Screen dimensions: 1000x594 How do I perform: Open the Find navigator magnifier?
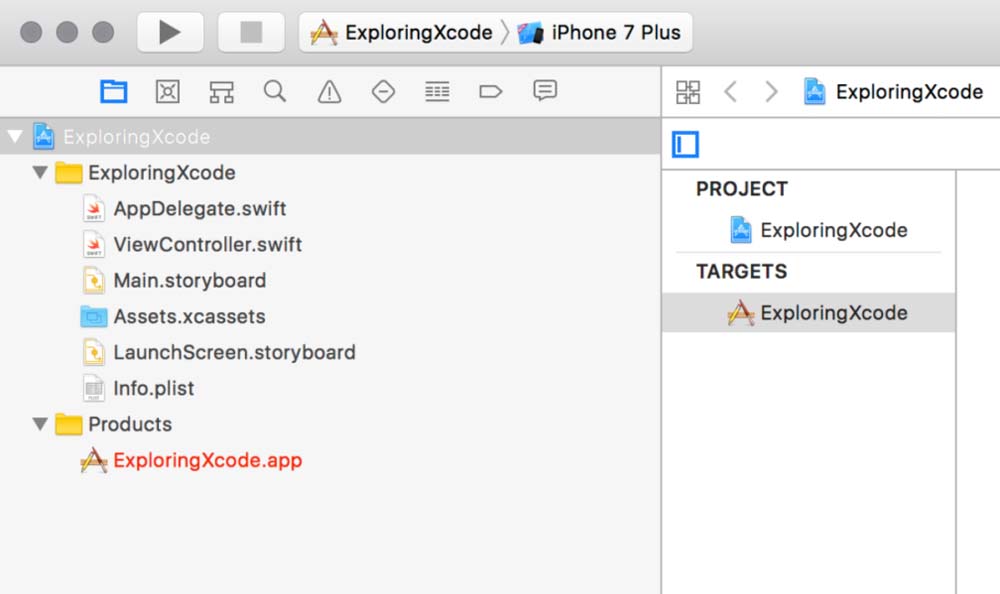[275, 92]
